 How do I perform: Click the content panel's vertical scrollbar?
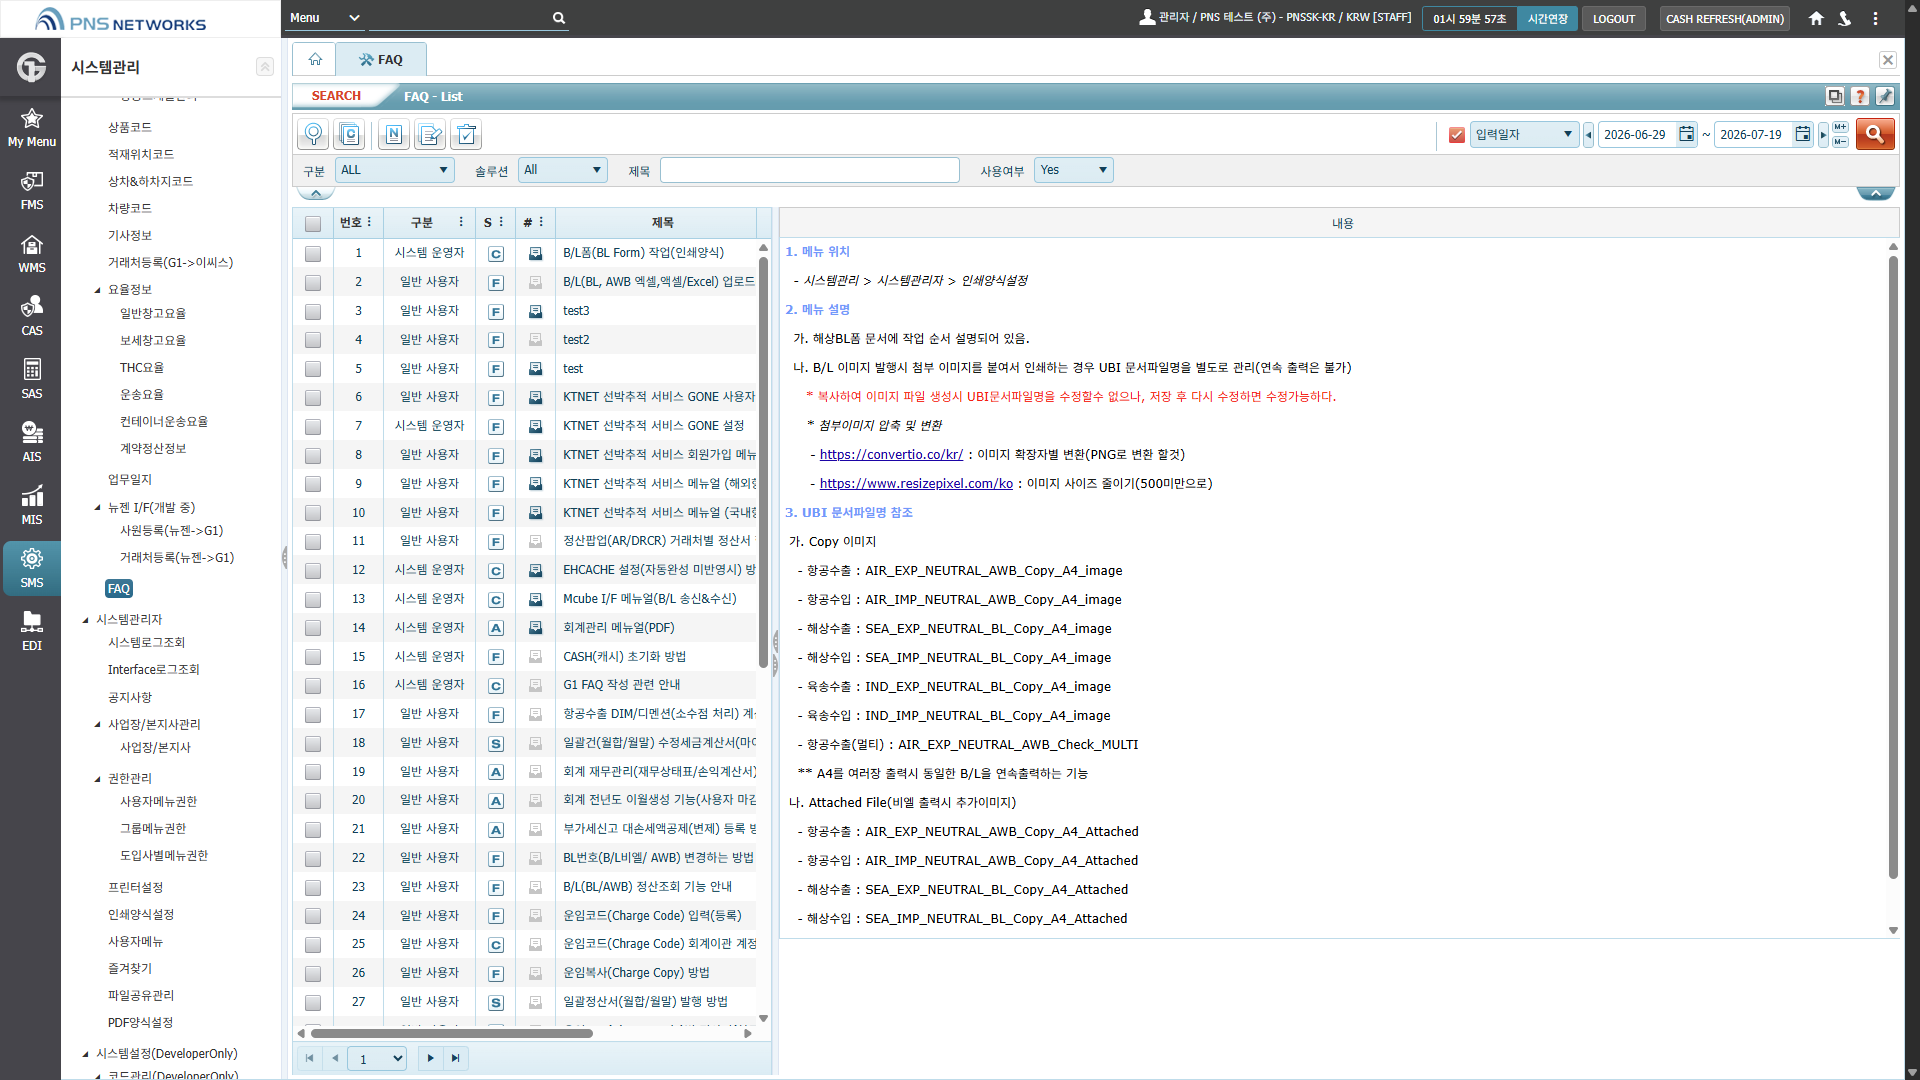tap(1893, 568)
